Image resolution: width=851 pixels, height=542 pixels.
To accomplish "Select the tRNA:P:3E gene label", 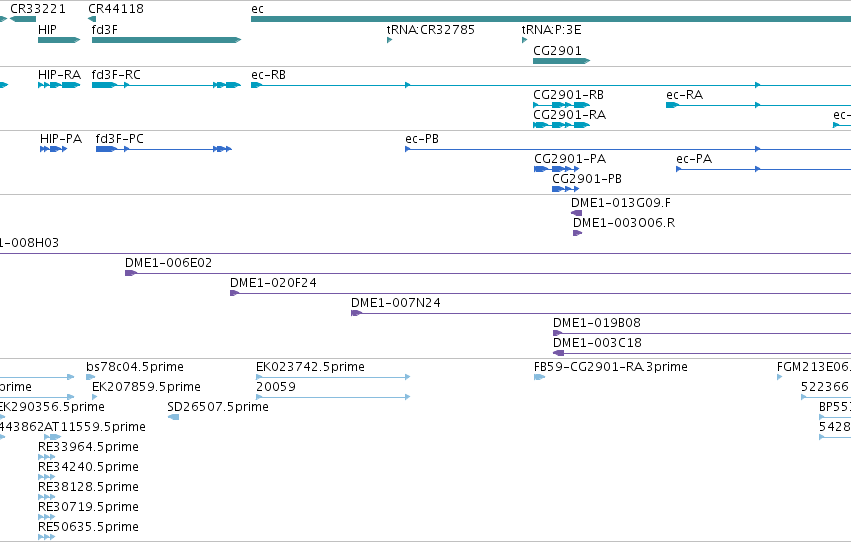I will (551, 29).
